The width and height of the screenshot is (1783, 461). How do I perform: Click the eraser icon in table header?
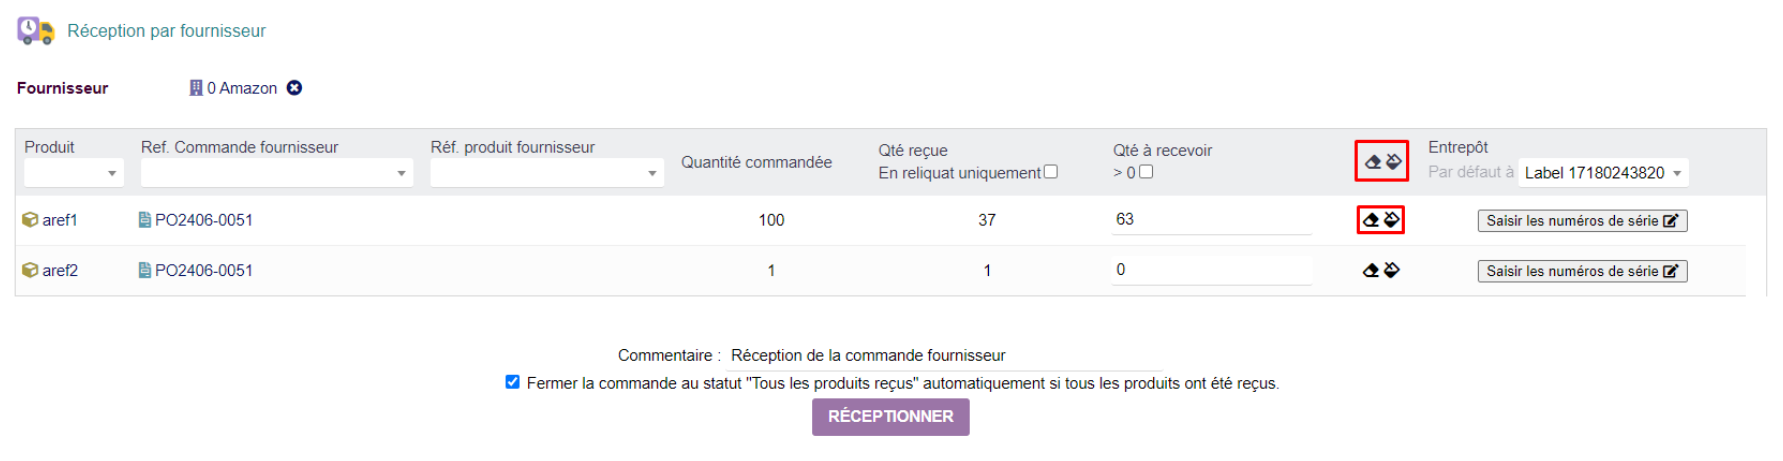pos(1373,162)
